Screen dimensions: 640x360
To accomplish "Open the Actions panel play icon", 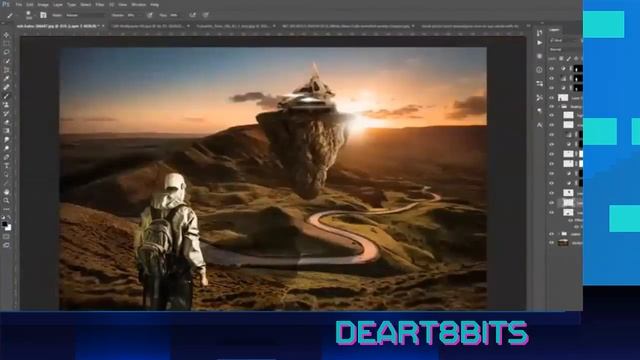I will 540,42.
